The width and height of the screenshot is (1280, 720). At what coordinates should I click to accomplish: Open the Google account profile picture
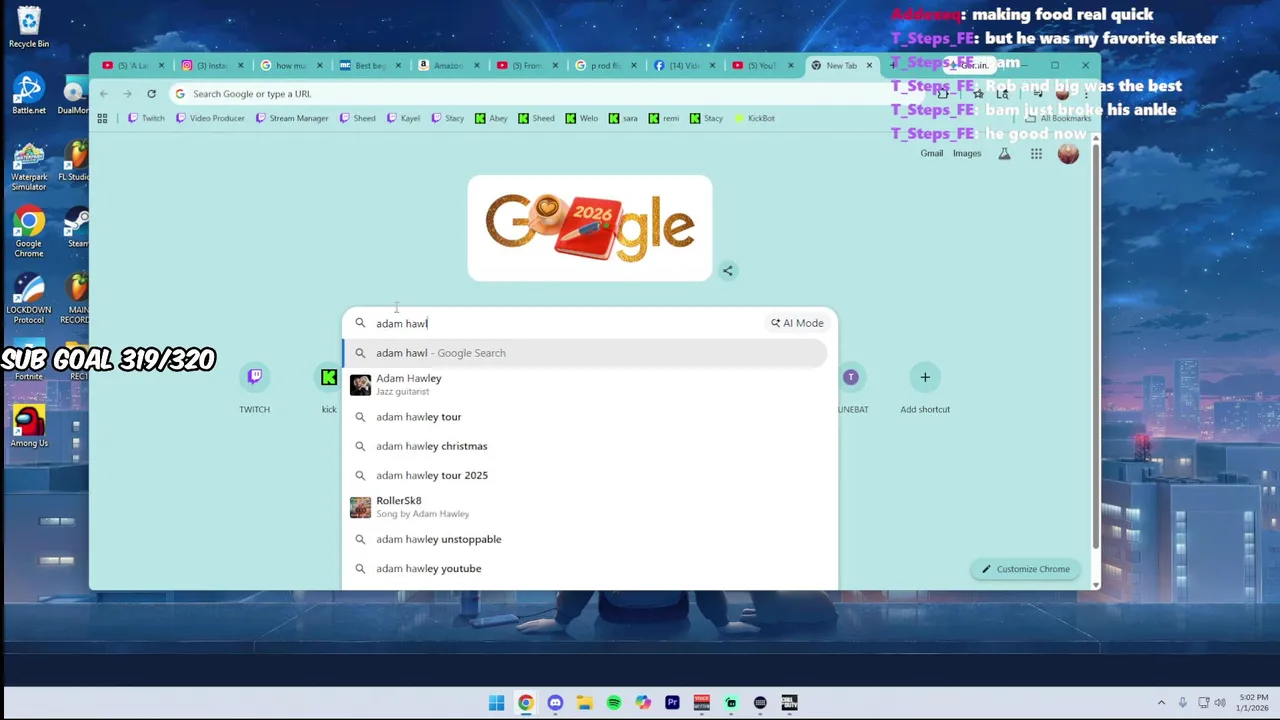1068,153
